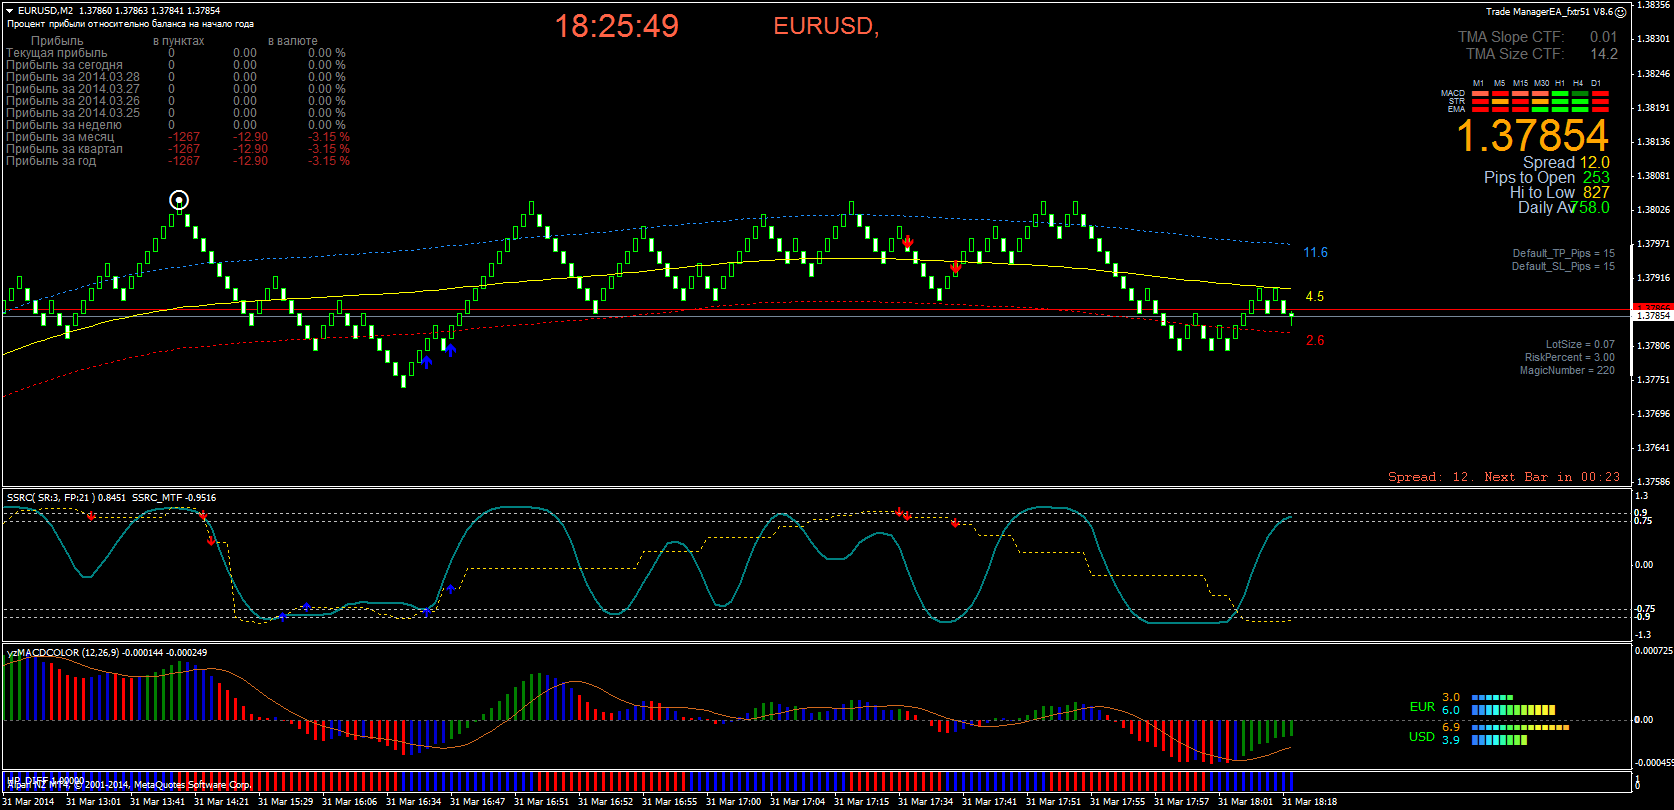Click the 'в пунктах' column header
1674x810 pixels.
[x=178, y=41]
